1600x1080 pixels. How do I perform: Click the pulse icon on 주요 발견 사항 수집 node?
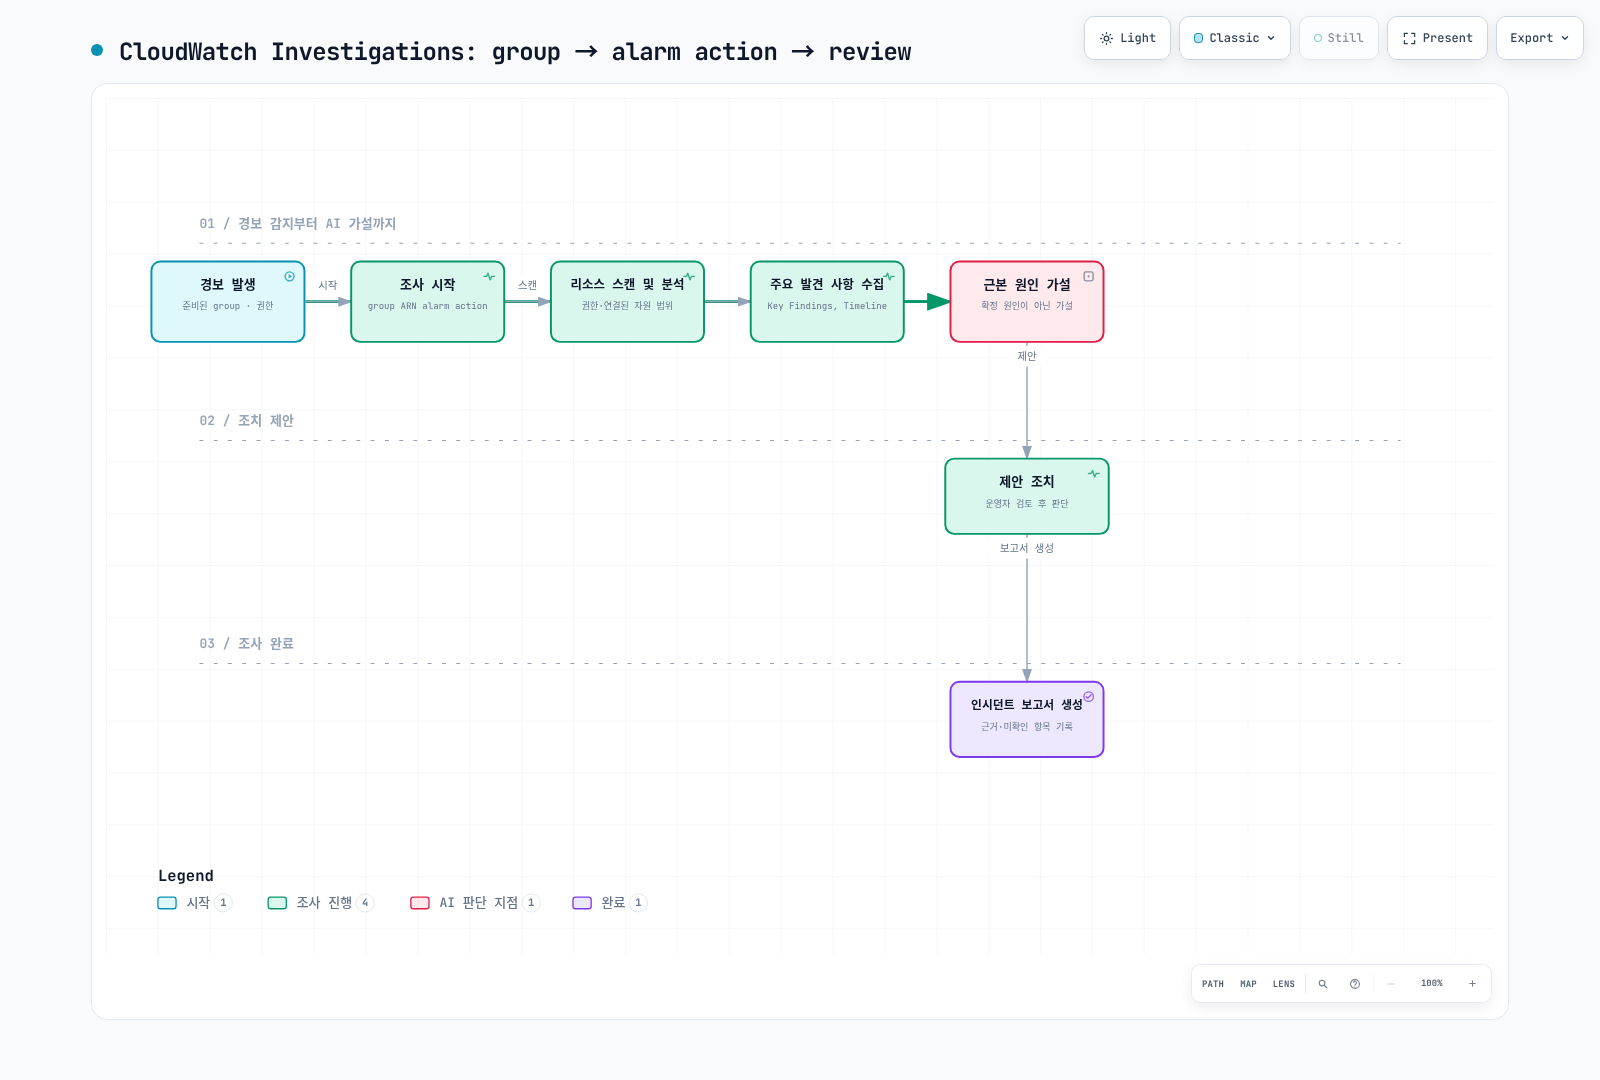889,277
